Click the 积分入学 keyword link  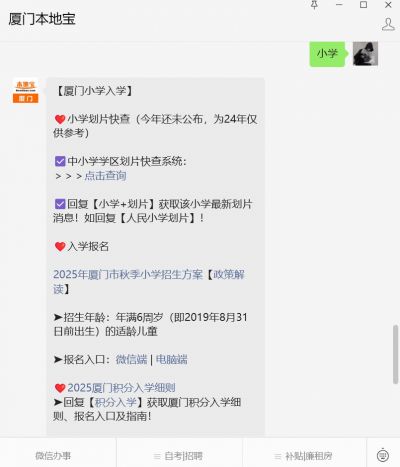(116, 402)
